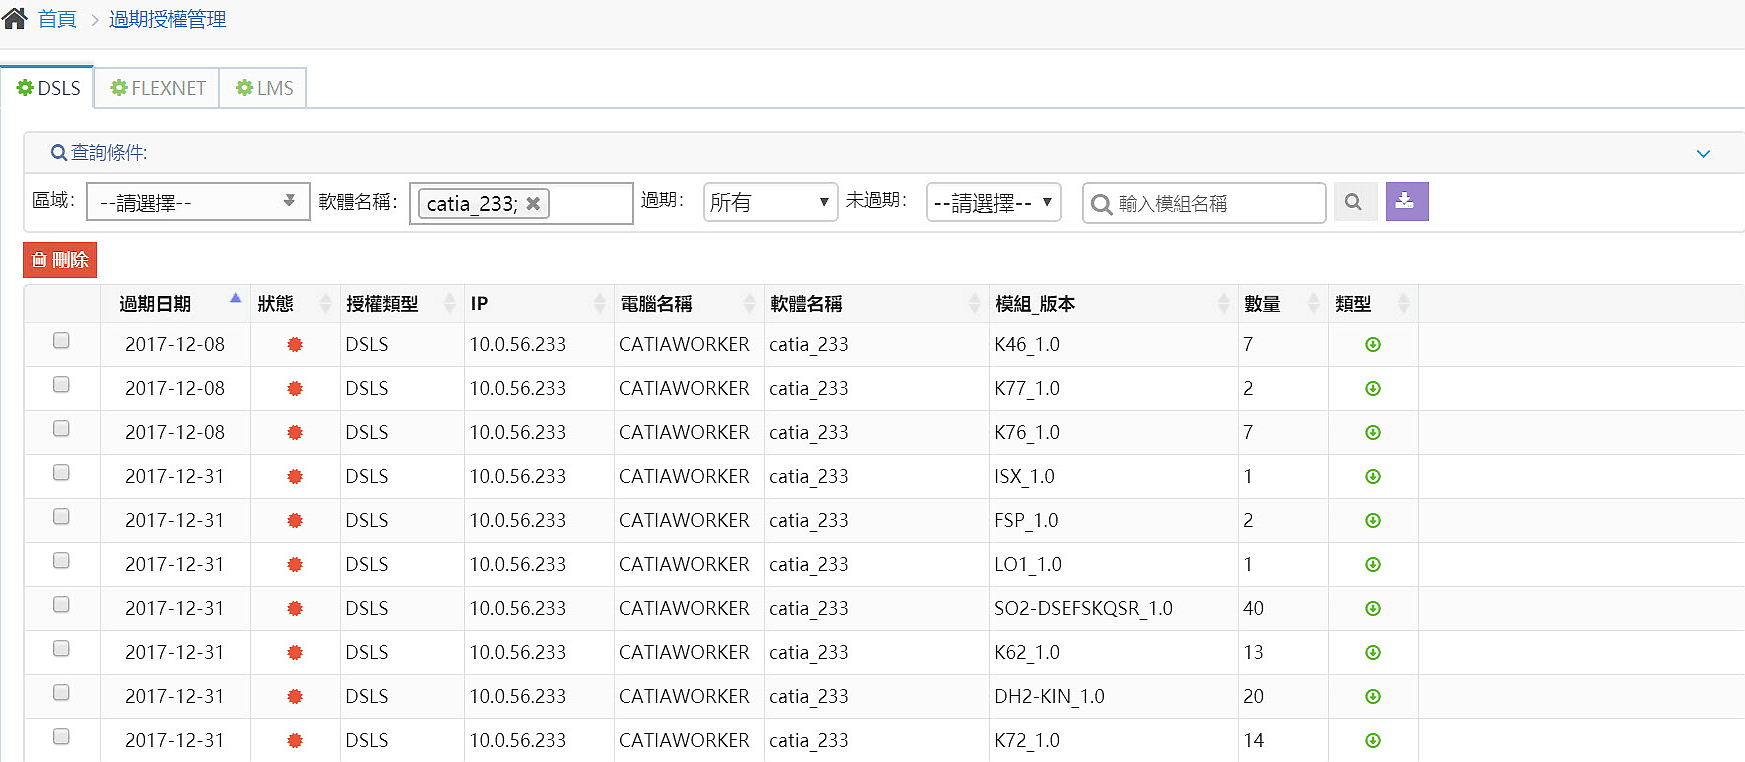Click the 查詢條件 panel title
Screen dimensions: 1745x762
point(99,153)
